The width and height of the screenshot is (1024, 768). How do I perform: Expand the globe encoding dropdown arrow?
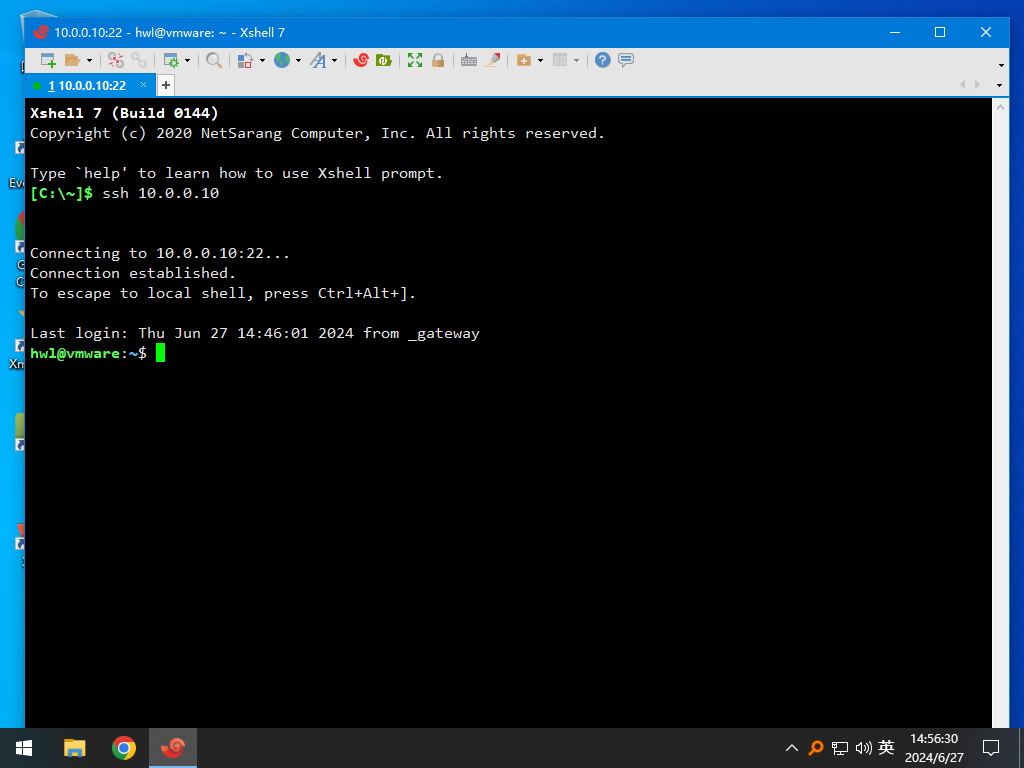(298, 61)
